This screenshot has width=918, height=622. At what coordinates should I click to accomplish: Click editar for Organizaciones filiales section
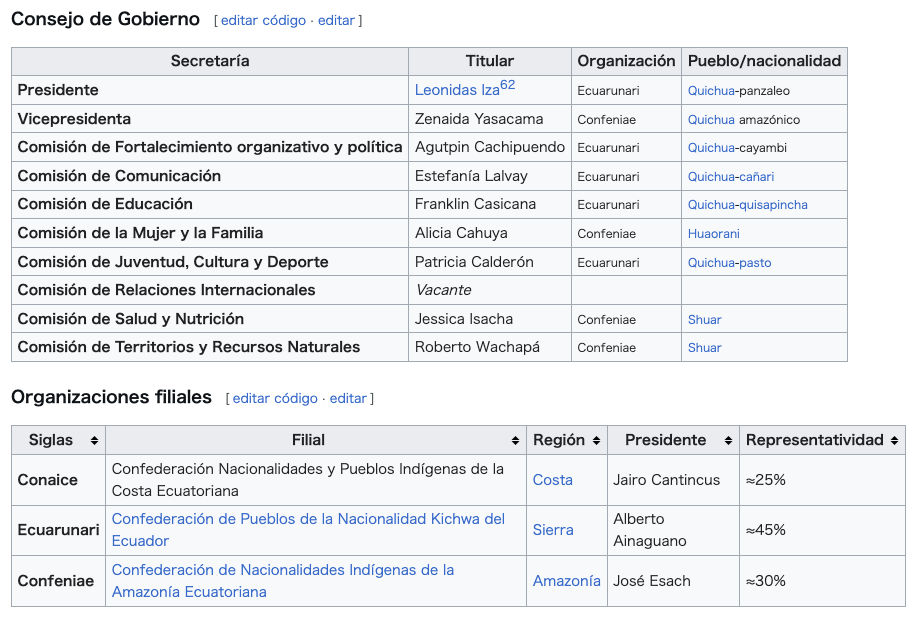click(348, 398)
